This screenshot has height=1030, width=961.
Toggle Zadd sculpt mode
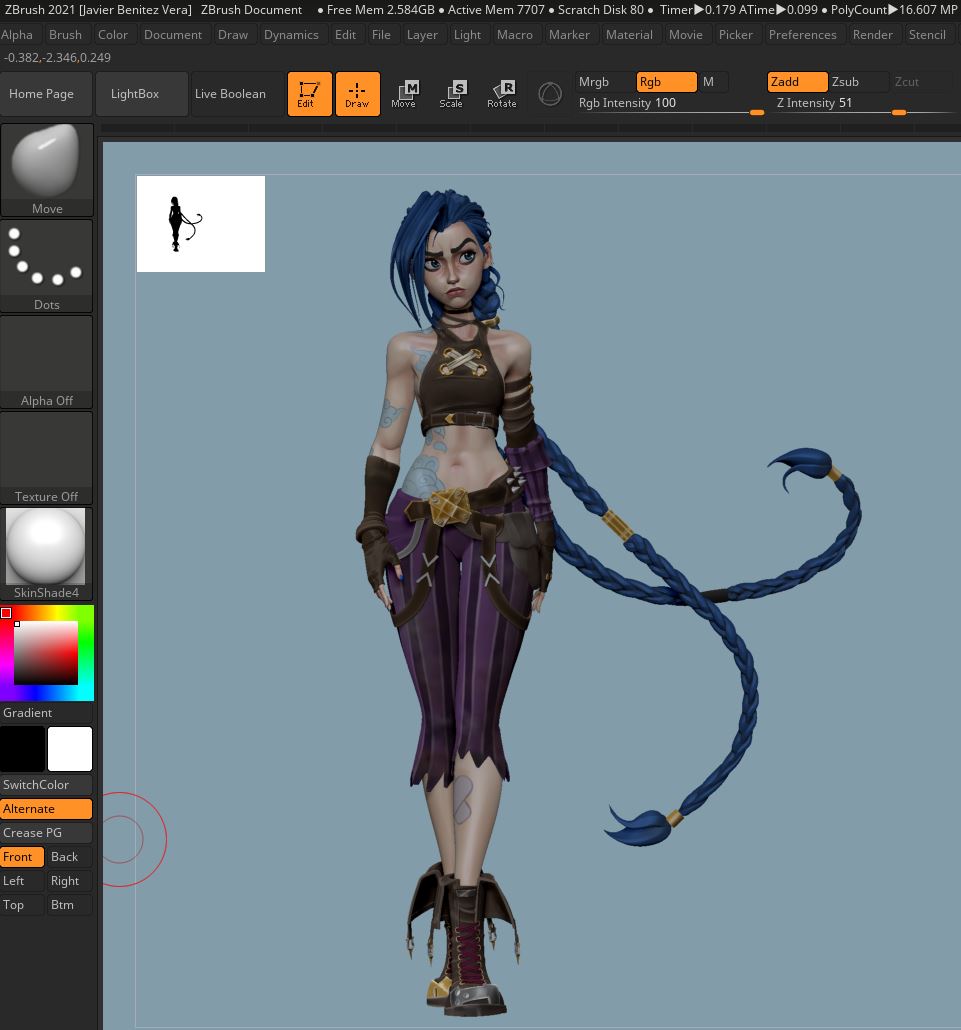pyautogui.click(x=797, y=81)
